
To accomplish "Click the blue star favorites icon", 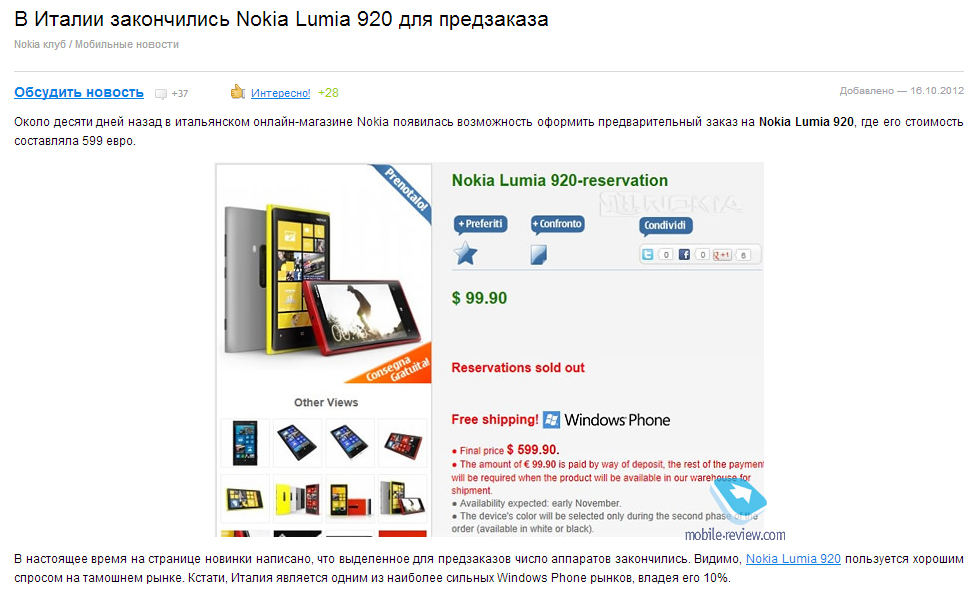I will (x=466, y=253).
